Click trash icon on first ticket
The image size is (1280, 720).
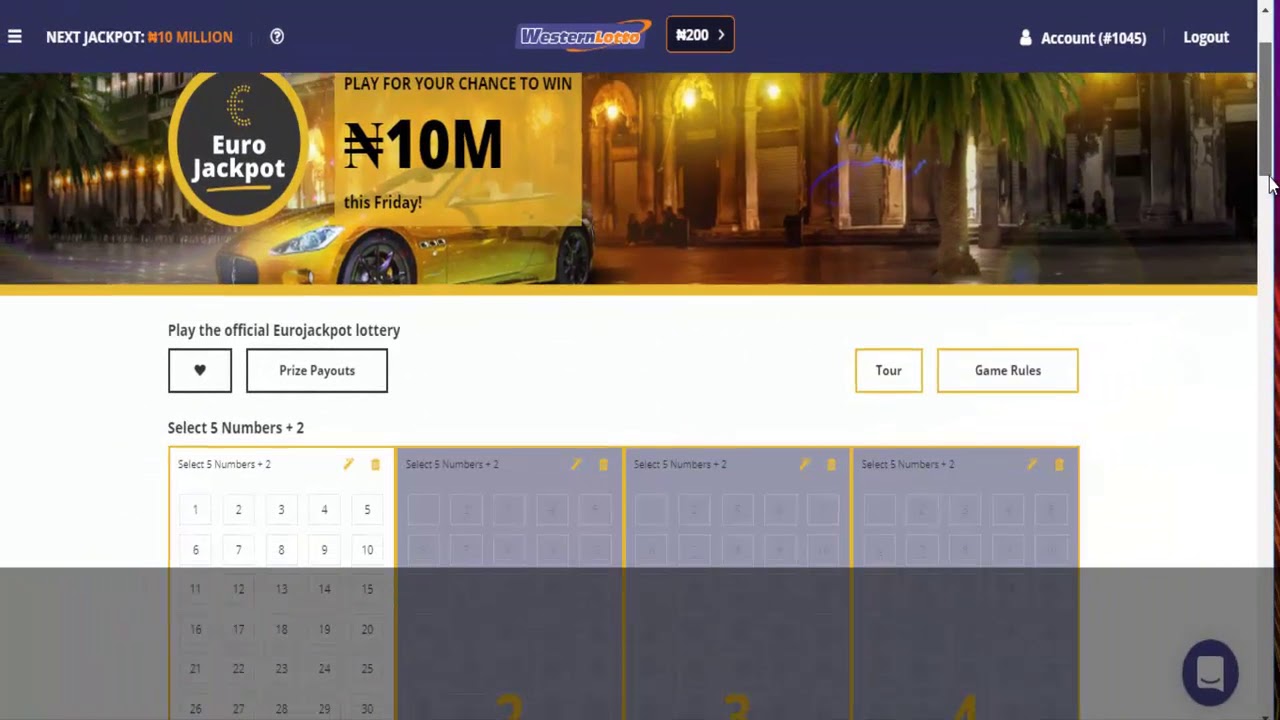376,464
